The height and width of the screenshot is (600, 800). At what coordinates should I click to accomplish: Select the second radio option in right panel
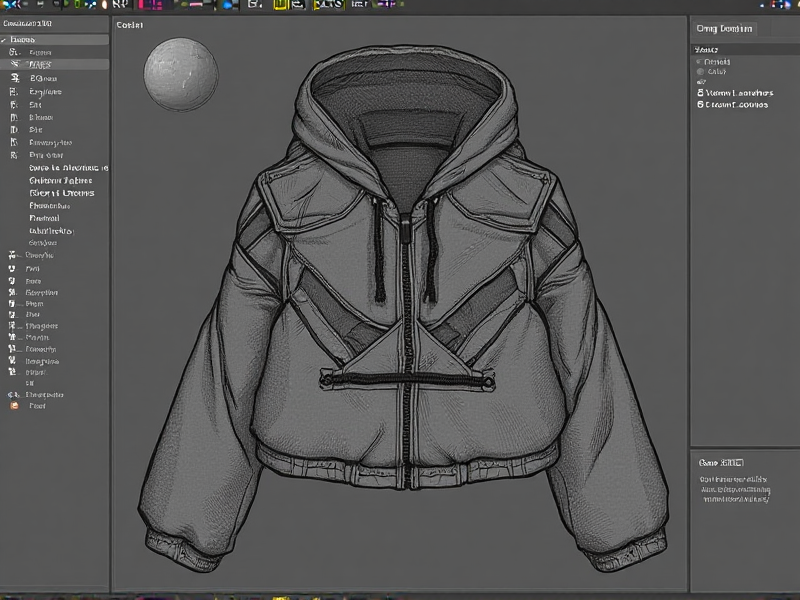click(x=699, y=72)
